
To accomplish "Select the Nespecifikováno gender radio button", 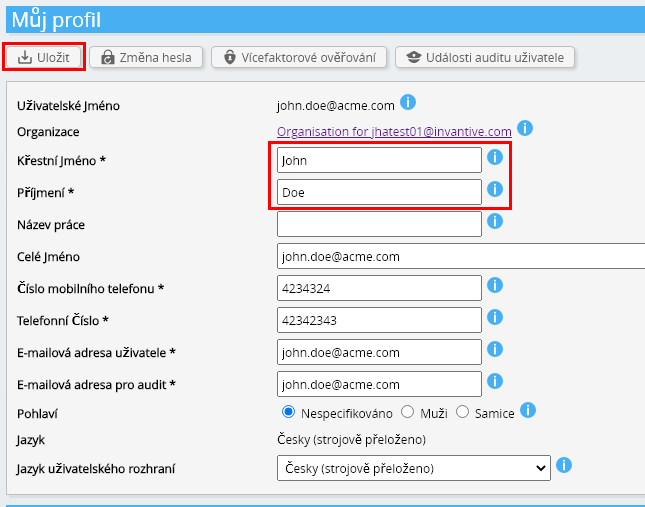I will (288, 412).
